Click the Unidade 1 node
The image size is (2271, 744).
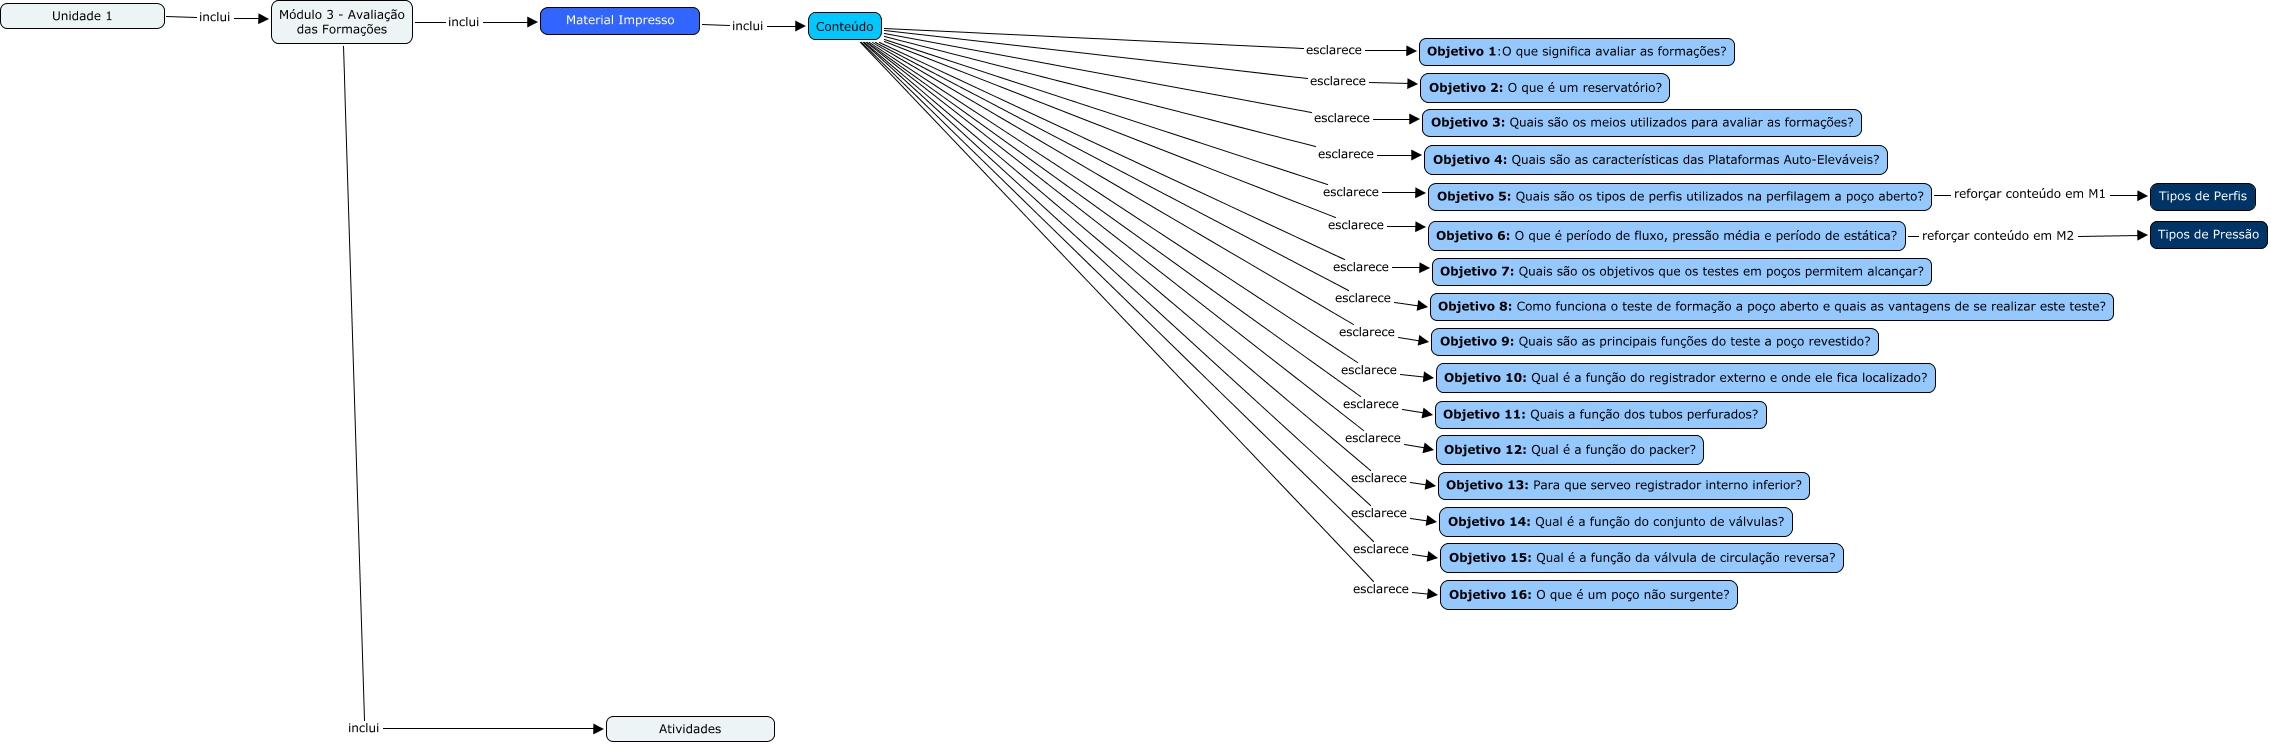pos(82,16)
